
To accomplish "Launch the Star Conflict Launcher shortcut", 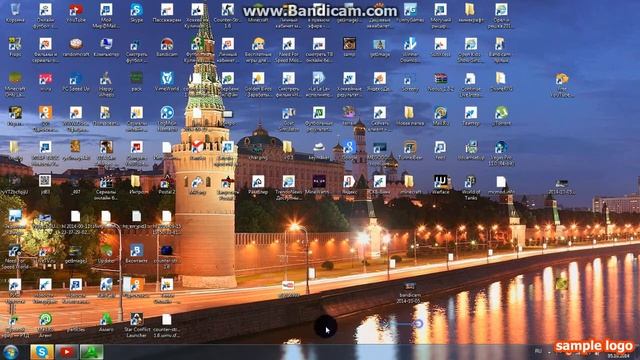I will (136, 325).
